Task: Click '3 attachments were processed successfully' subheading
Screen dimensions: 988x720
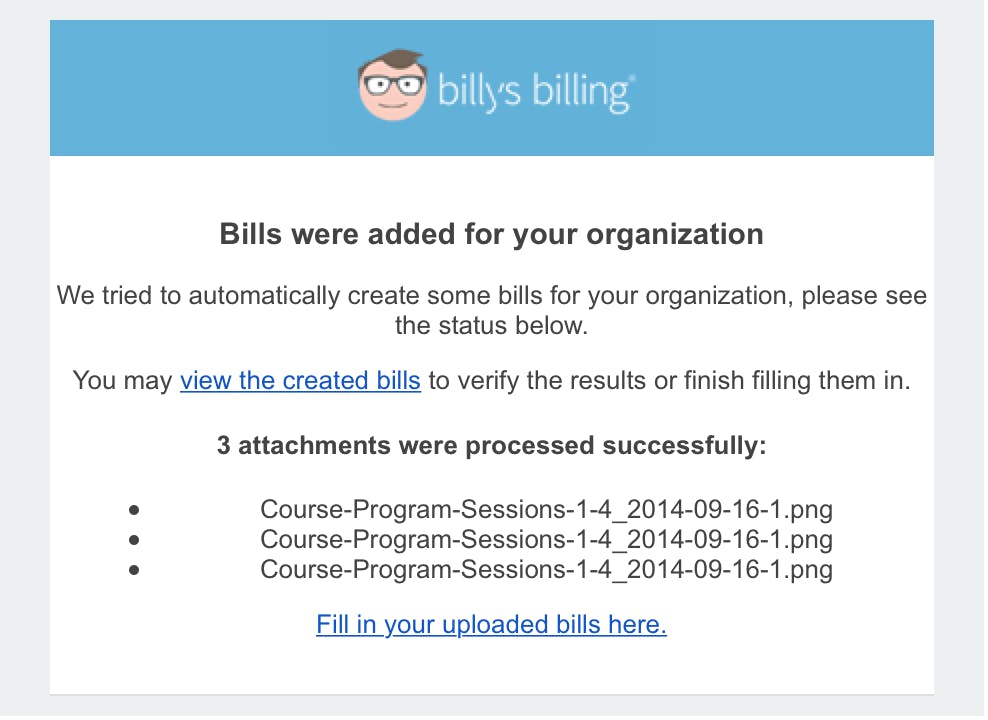Action: pyautogui.click(x=491, y=445)
